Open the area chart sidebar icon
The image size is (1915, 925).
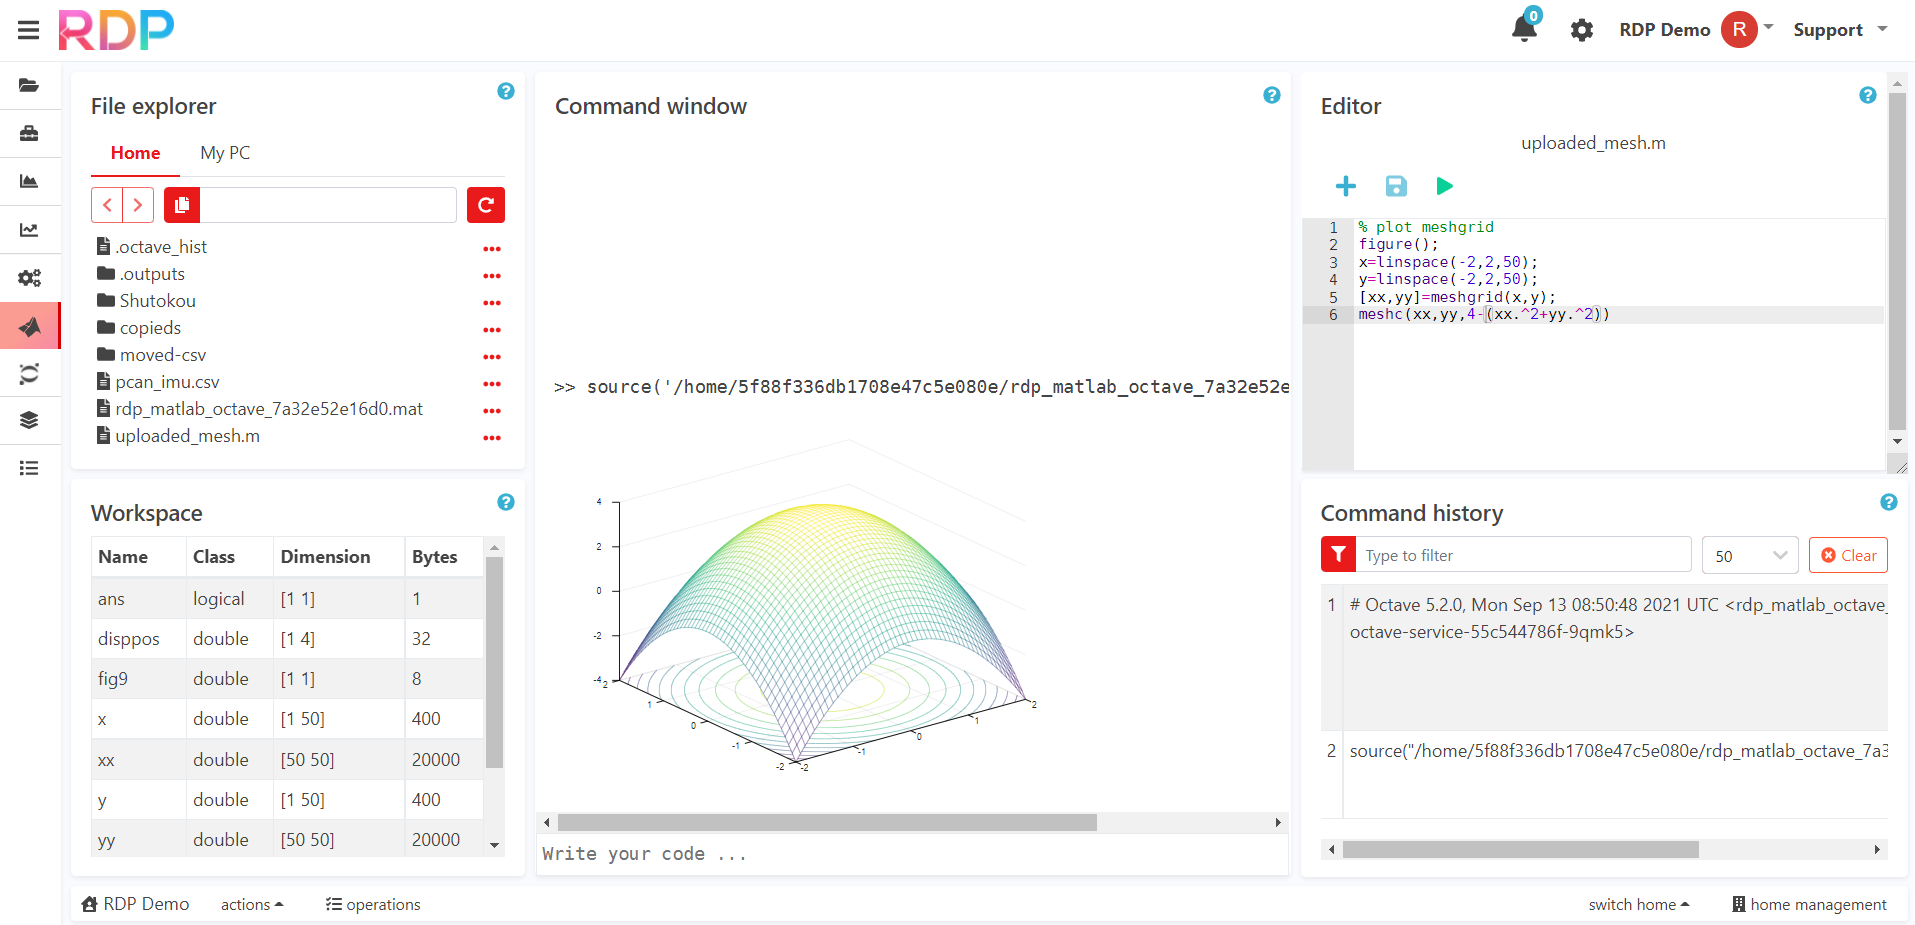[x=29, y=181]
